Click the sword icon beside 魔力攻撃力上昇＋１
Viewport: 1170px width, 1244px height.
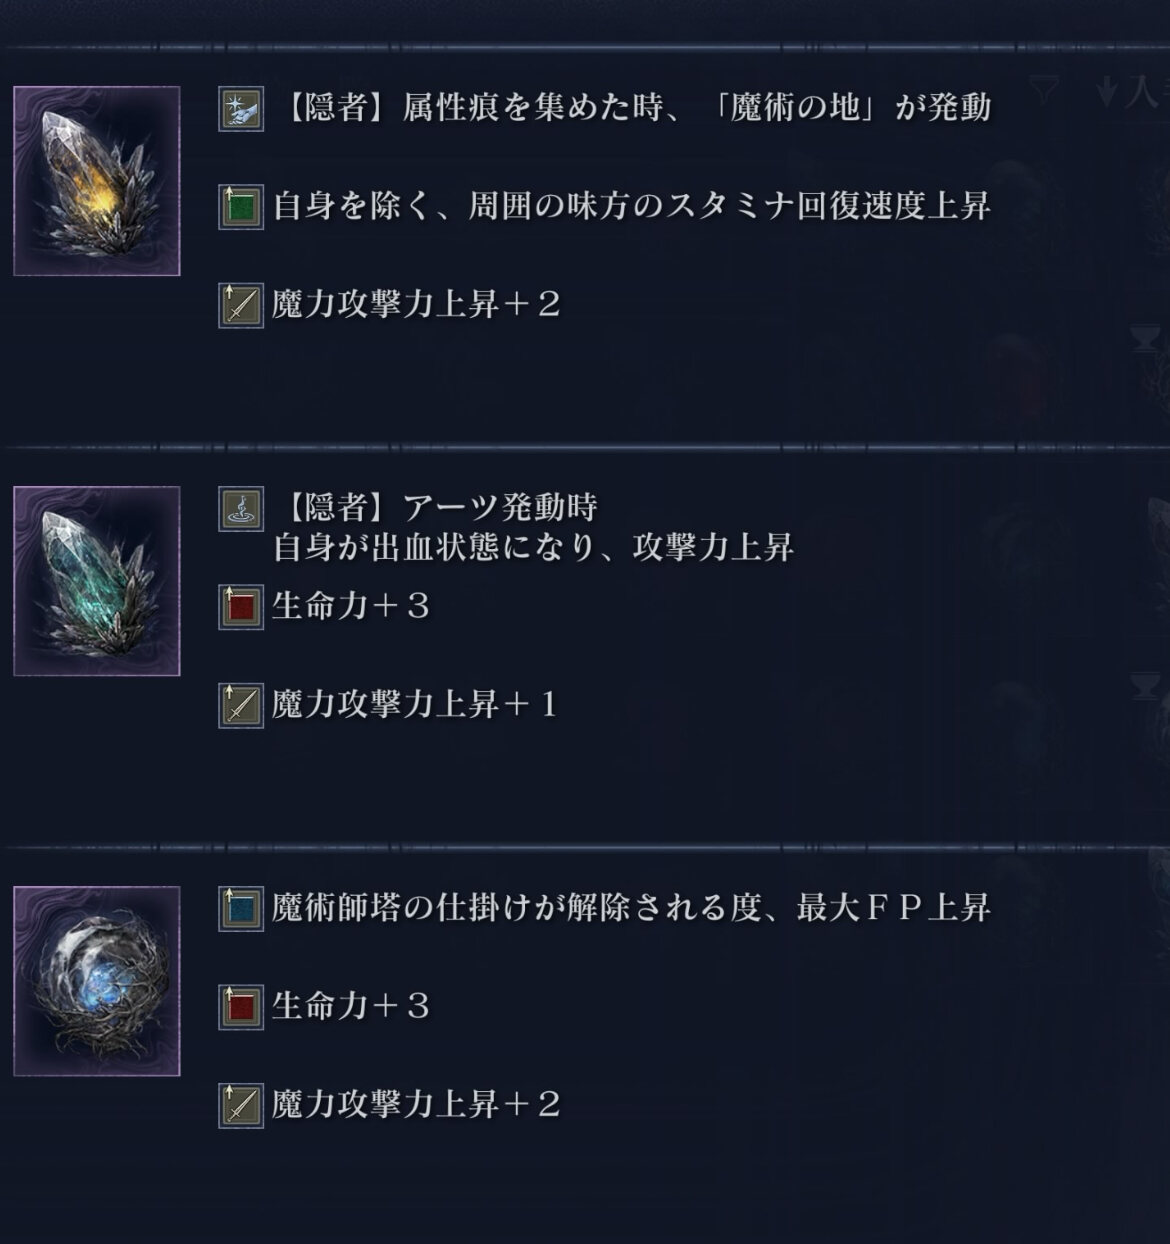coord(241,705)
